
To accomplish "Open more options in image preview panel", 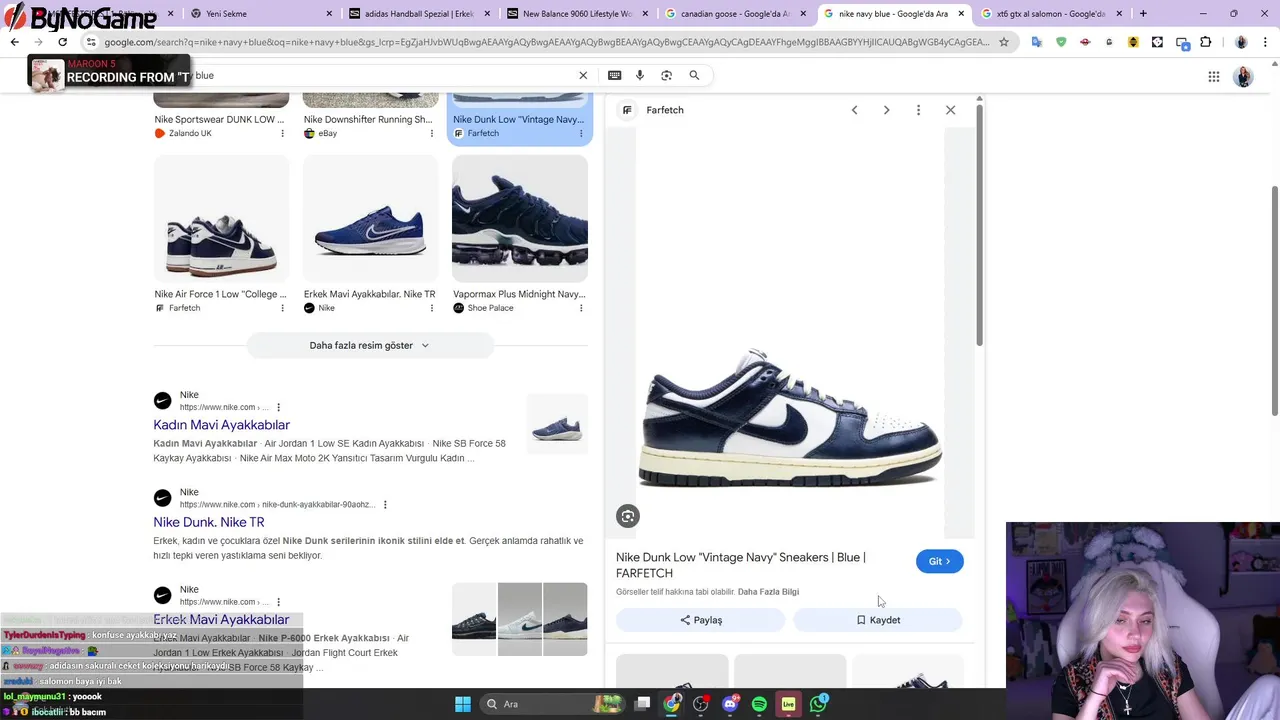I will click(x=918, y=110).
